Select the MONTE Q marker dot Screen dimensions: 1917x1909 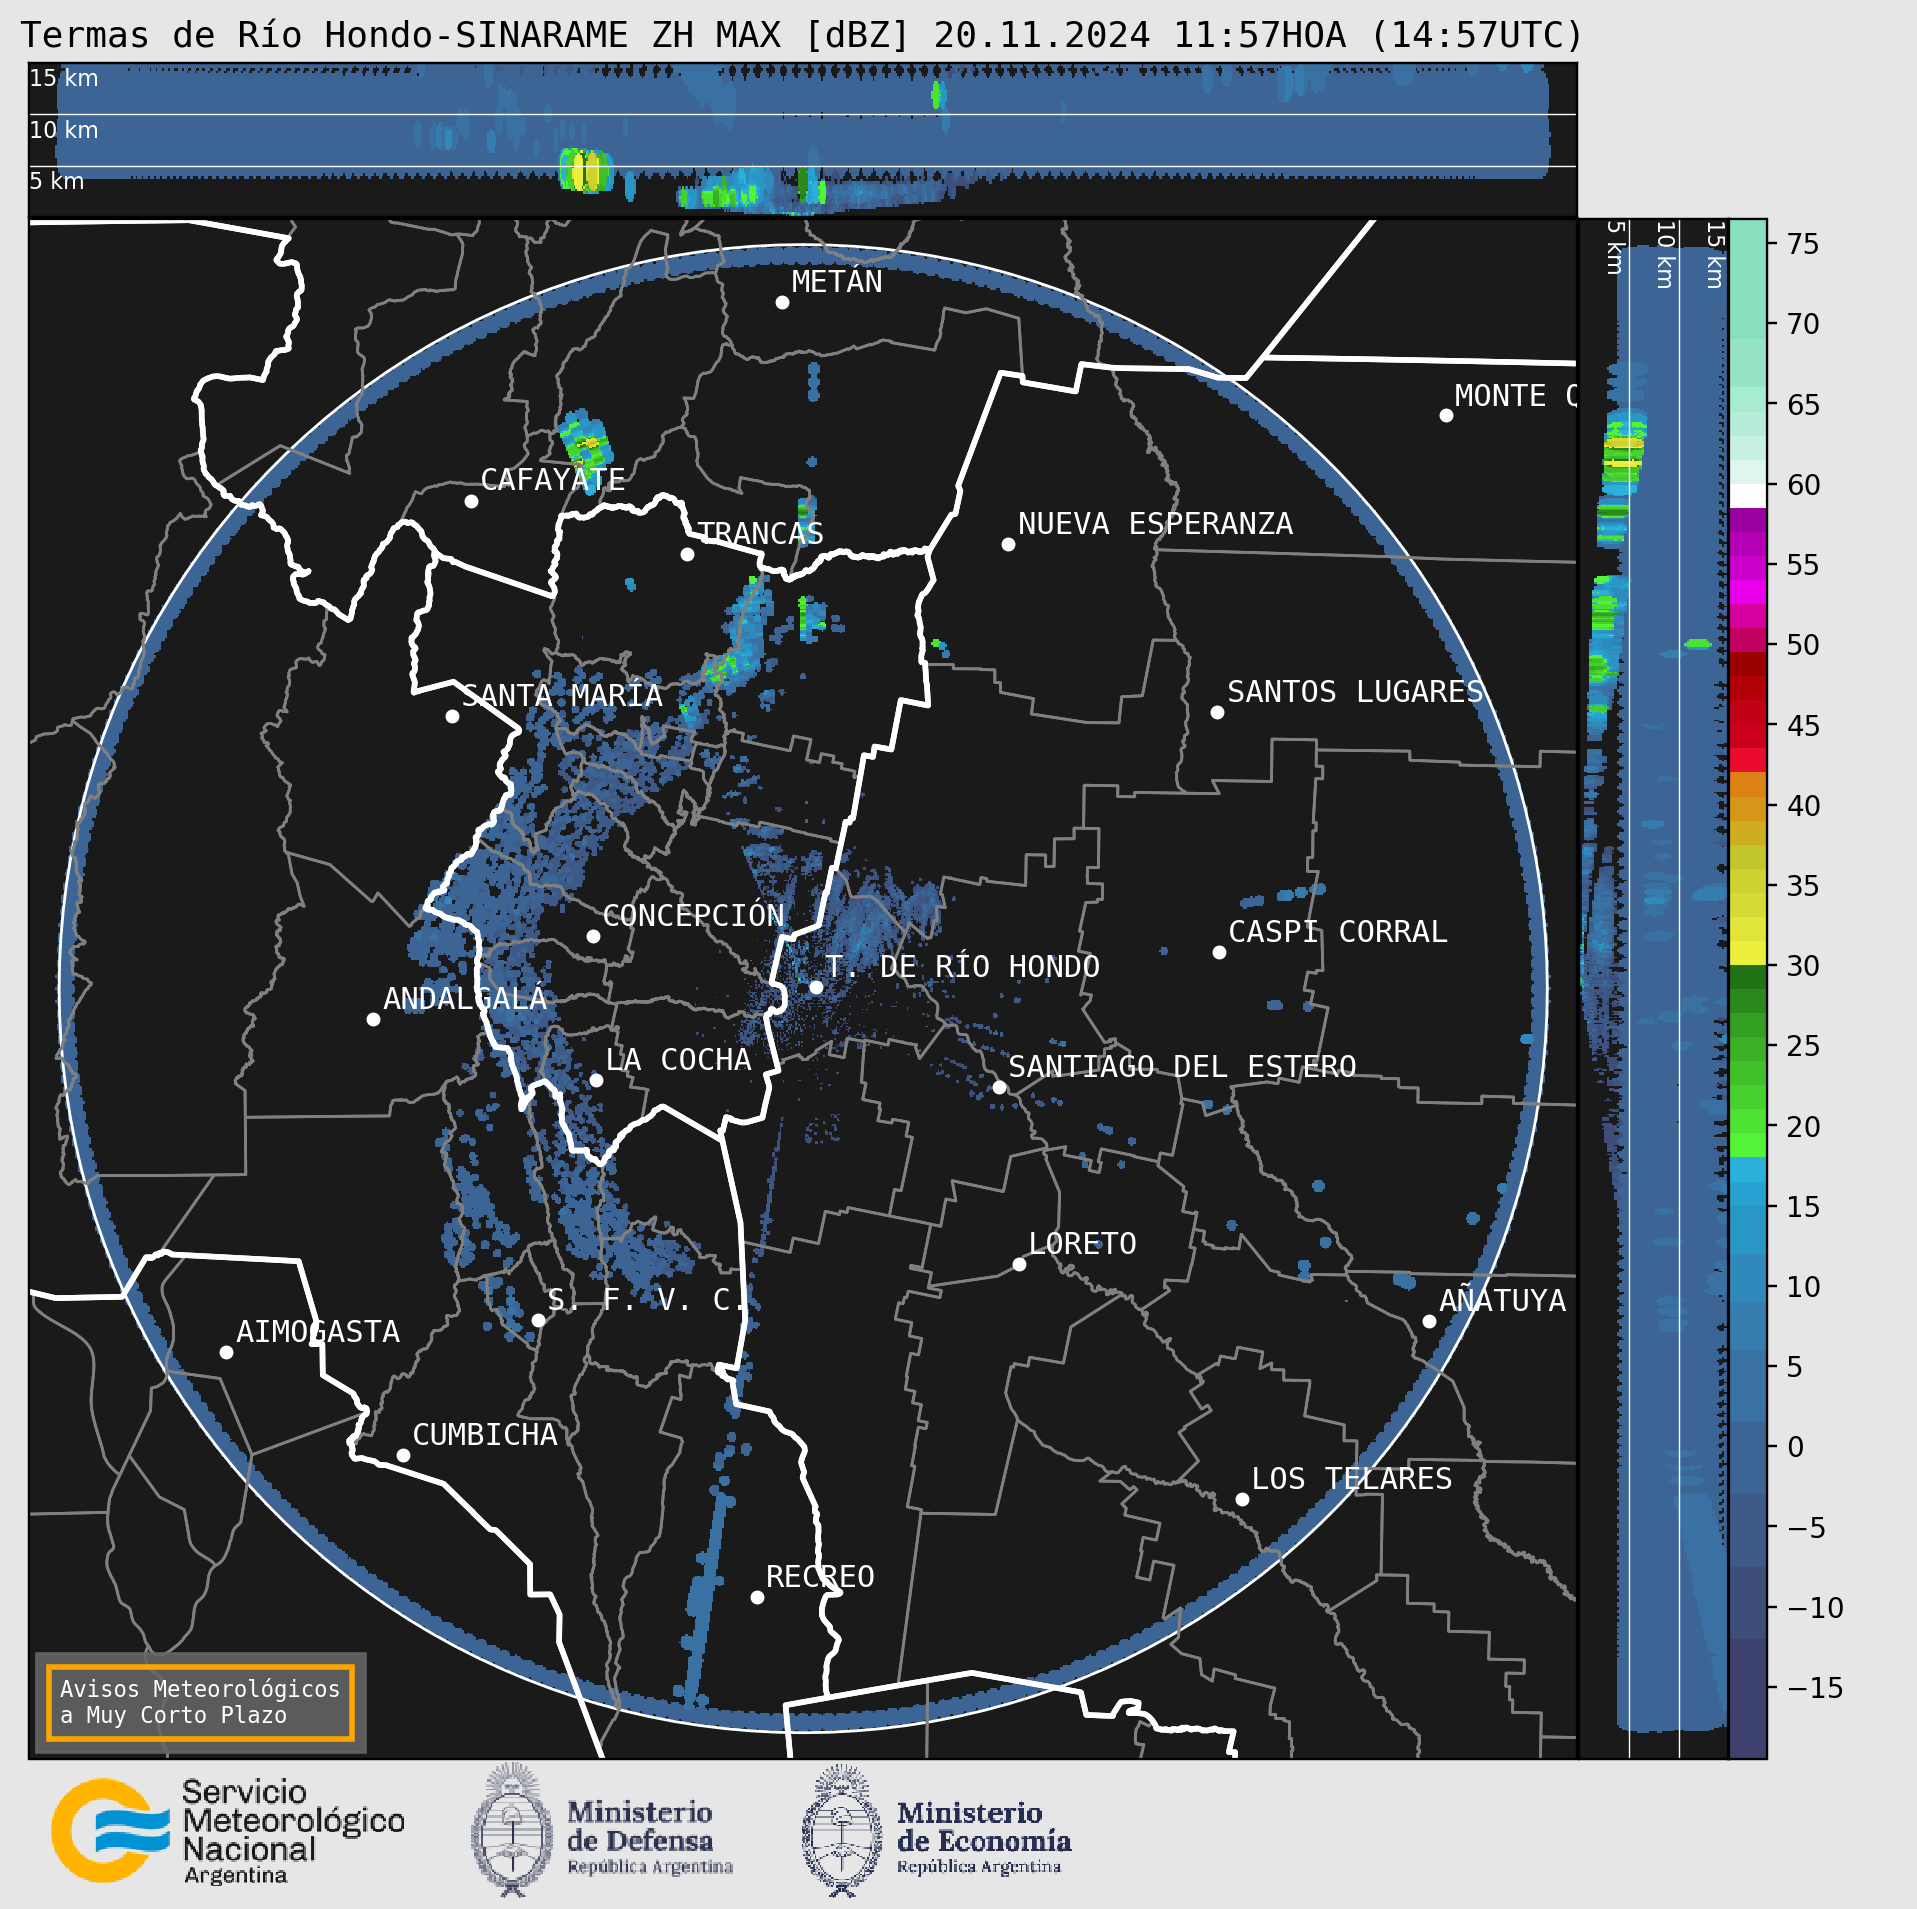(1446, 415)
